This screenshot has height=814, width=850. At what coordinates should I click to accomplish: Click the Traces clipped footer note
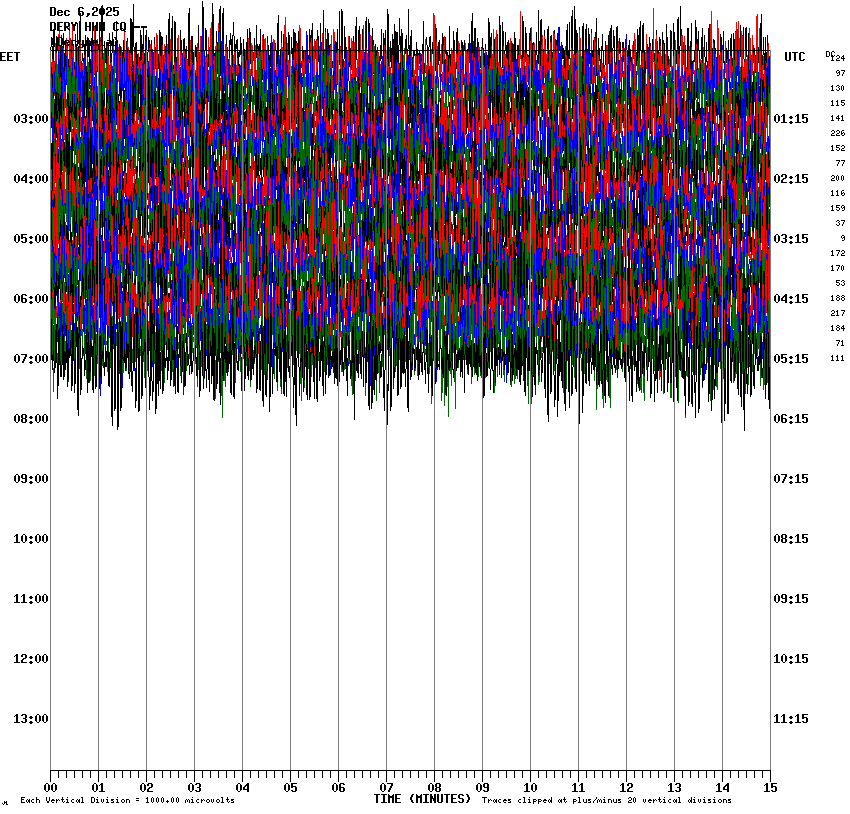pyautogui.click(x=606, y=800)
